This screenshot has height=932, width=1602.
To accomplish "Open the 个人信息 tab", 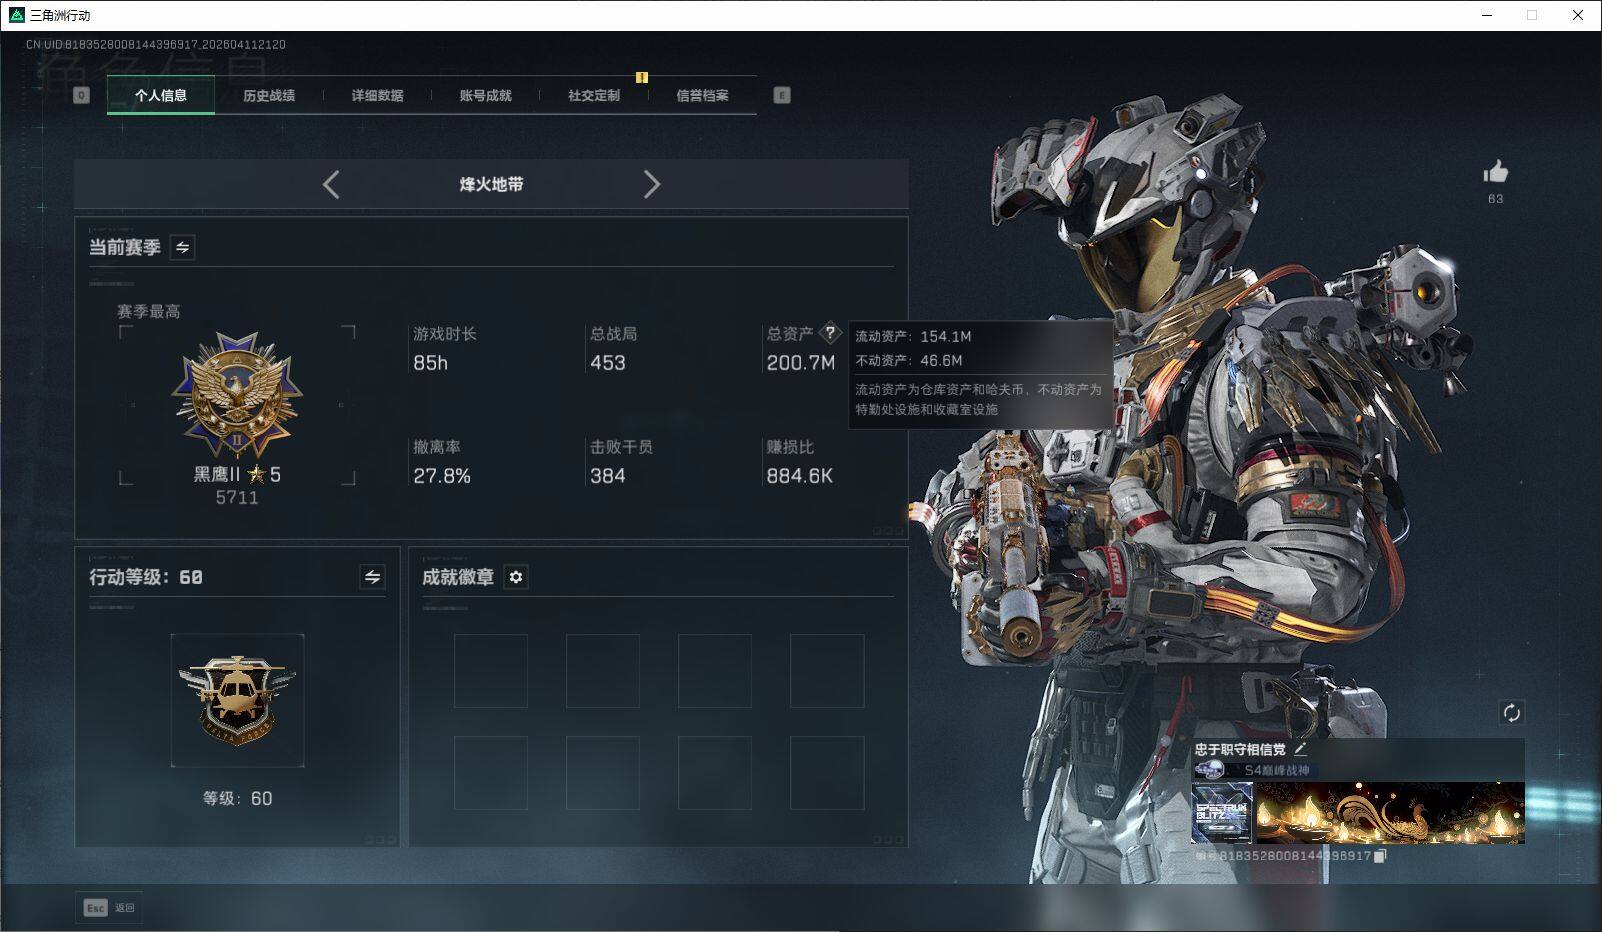I will tap(161, 95).
